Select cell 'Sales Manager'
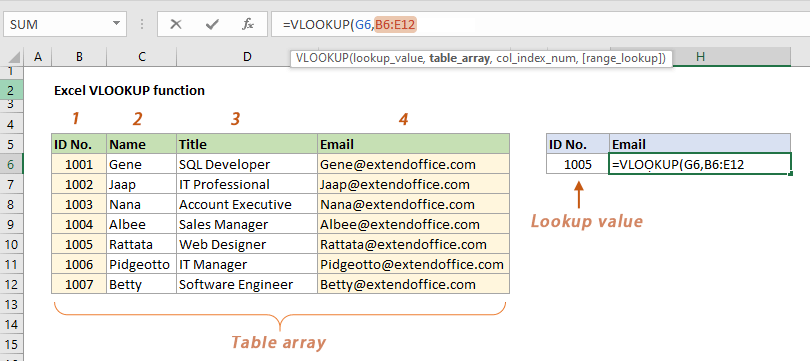 point(247,225)
